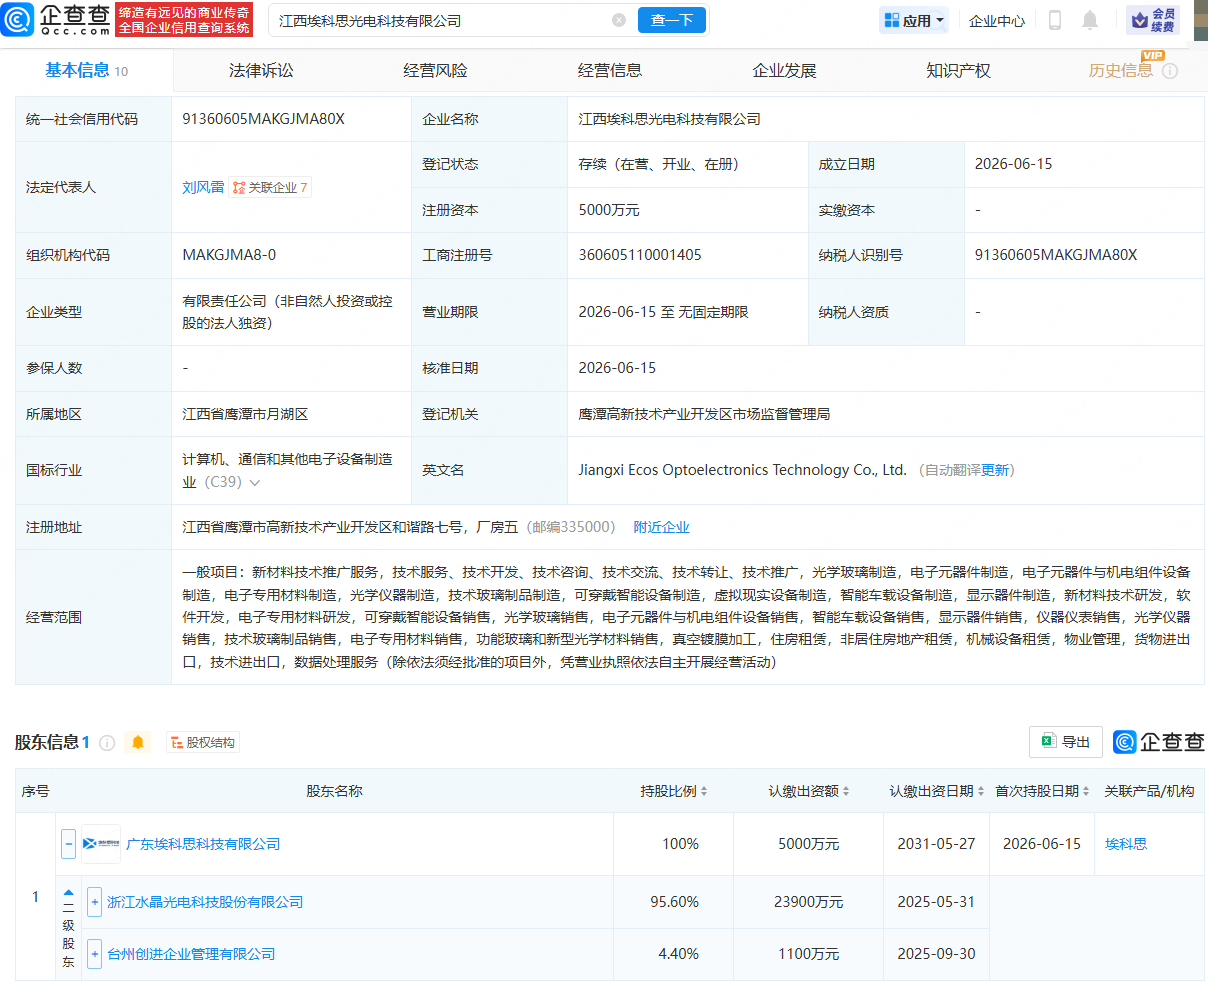Select the English name Jiangxi Ecos Optoelectronics text

[x=742, y=470]
